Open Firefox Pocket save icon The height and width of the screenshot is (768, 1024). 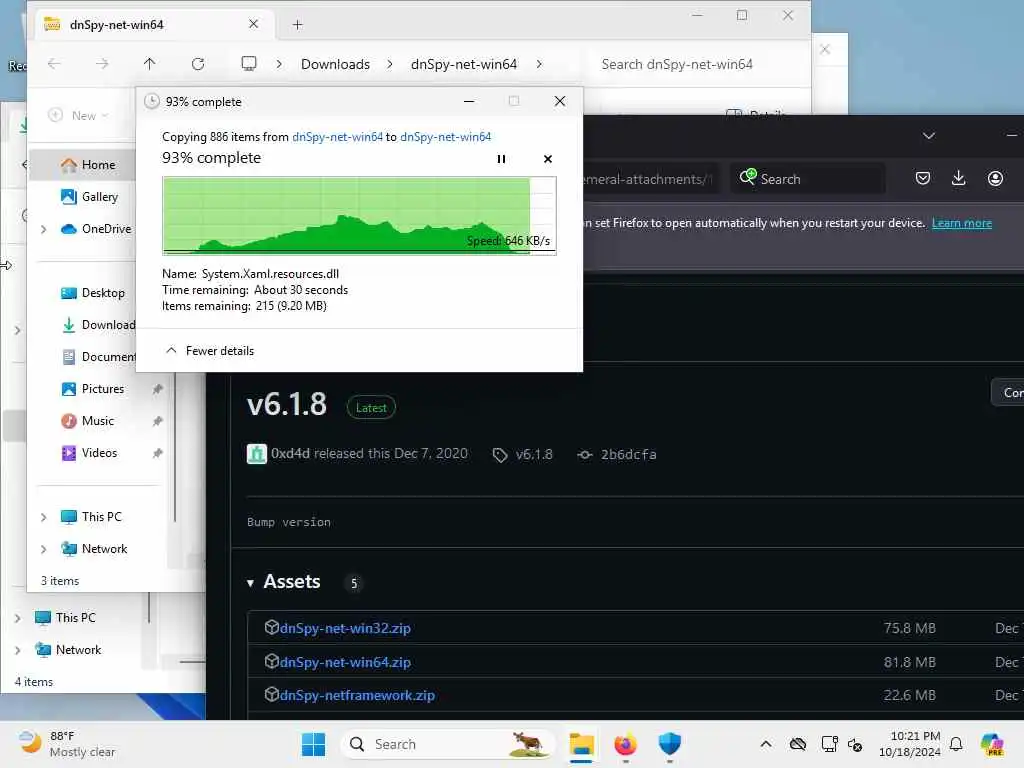[x=922, y=178]
